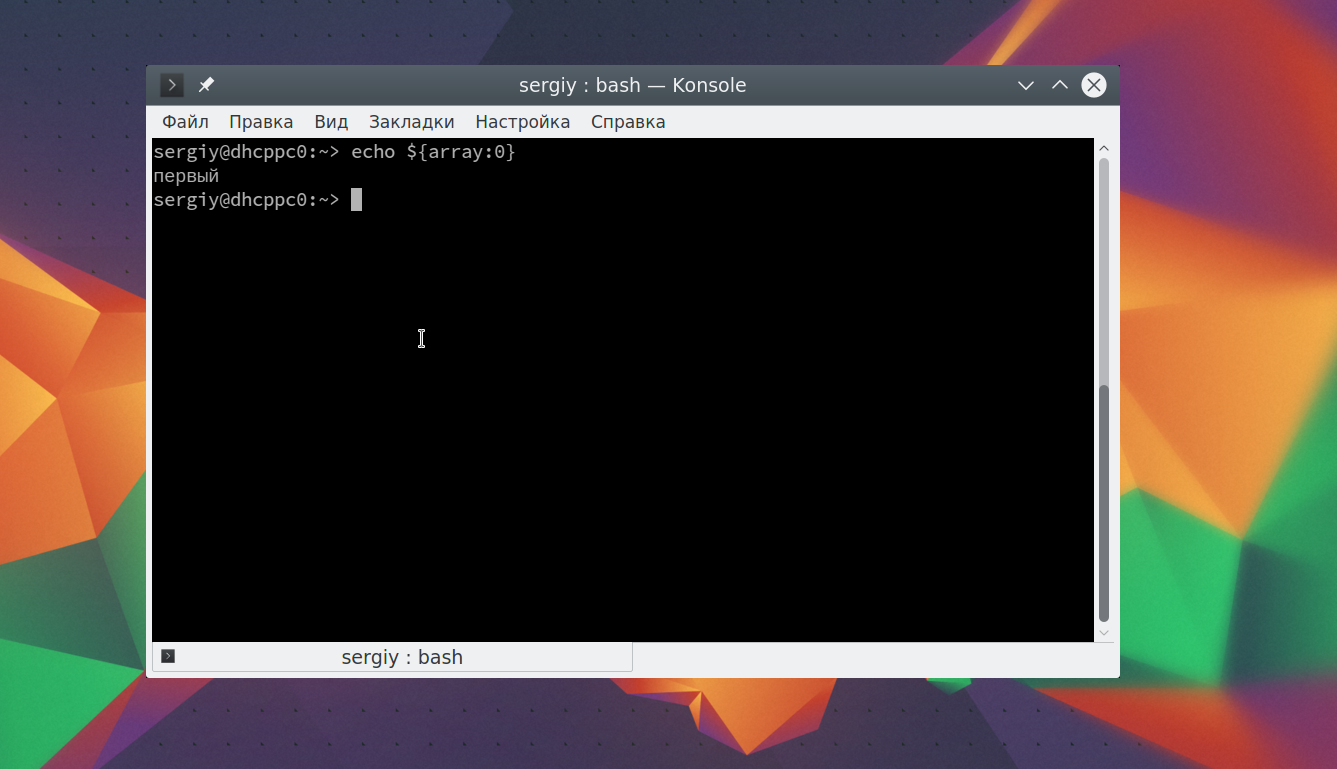This screenshot has height=769, width=1337.
Task: Open the Закладки menu
Action: [411, 122]
